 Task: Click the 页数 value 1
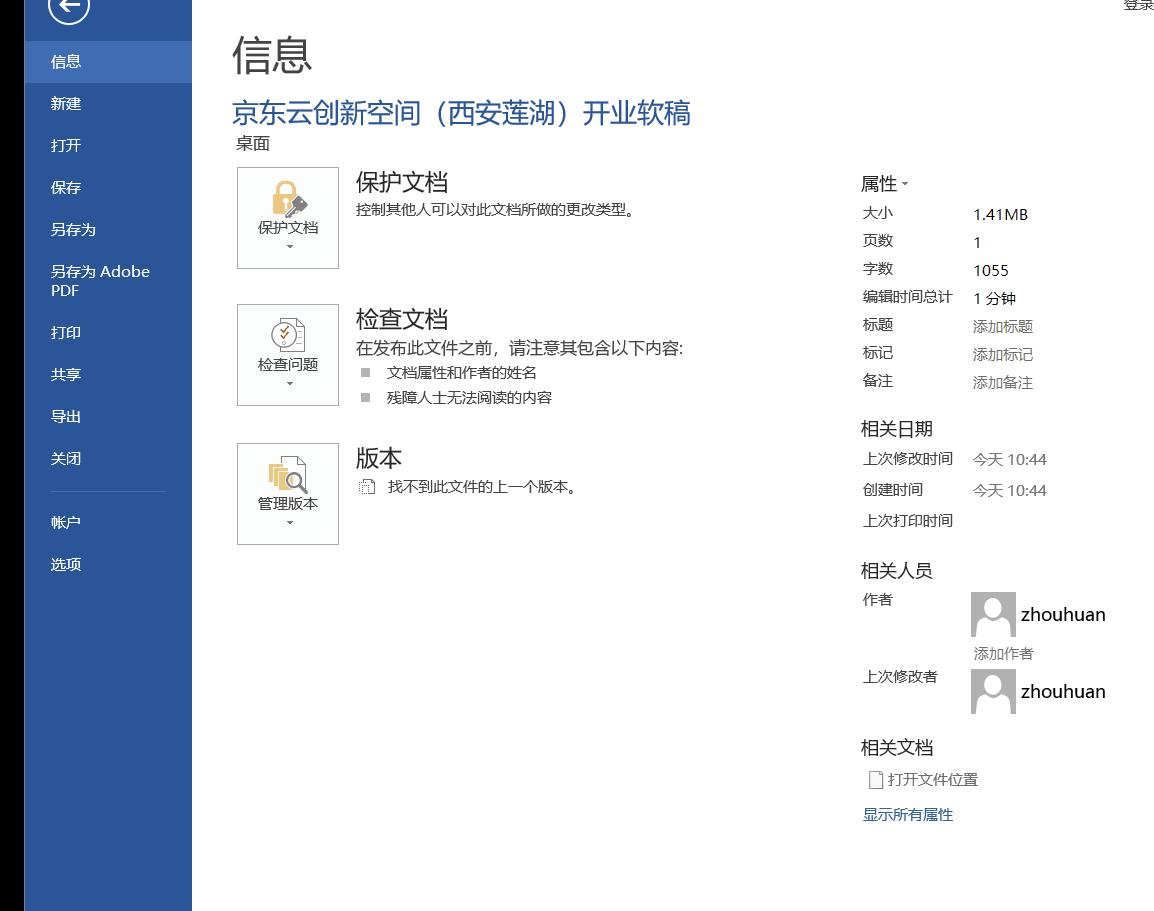tap(977, 242)
